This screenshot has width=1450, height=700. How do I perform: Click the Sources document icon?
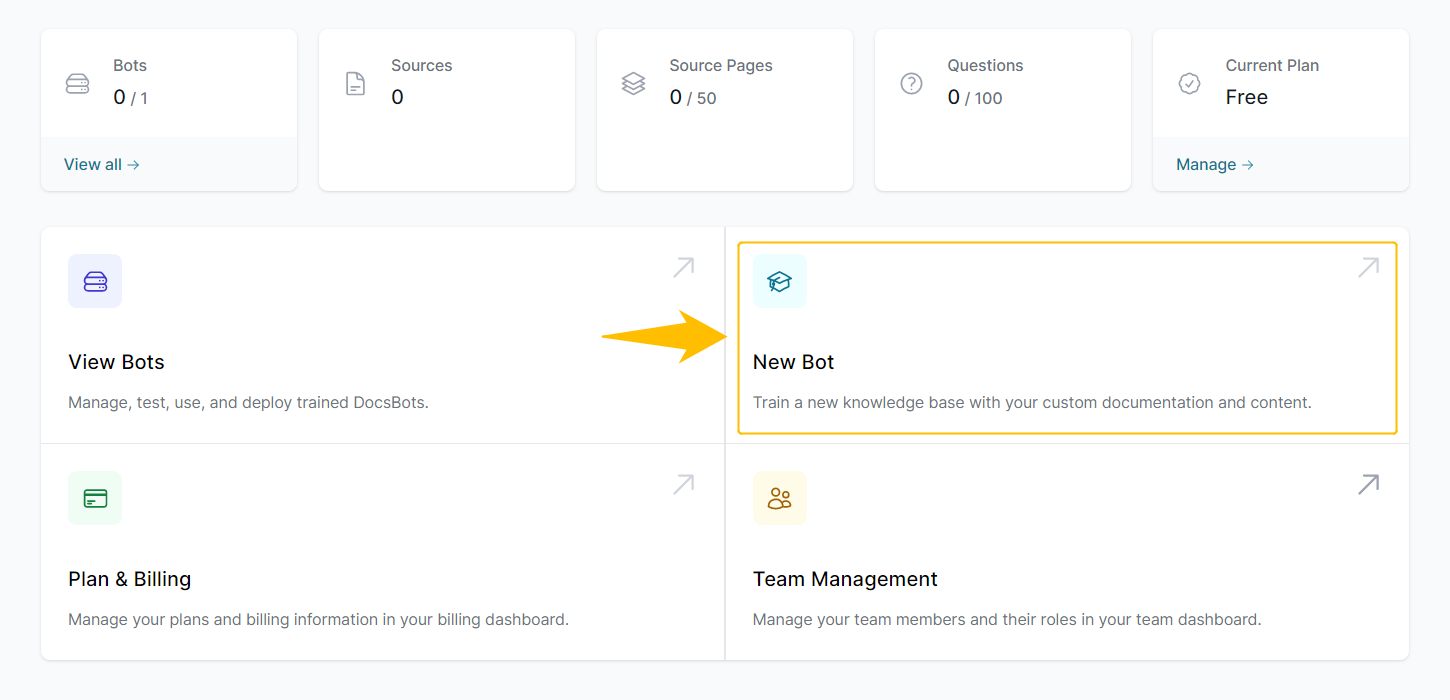(x=355, y=84)
